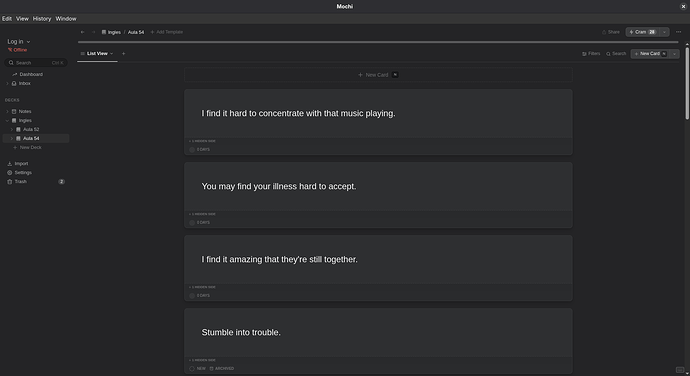
Task: Open the History menu
Action: point(42,18)
